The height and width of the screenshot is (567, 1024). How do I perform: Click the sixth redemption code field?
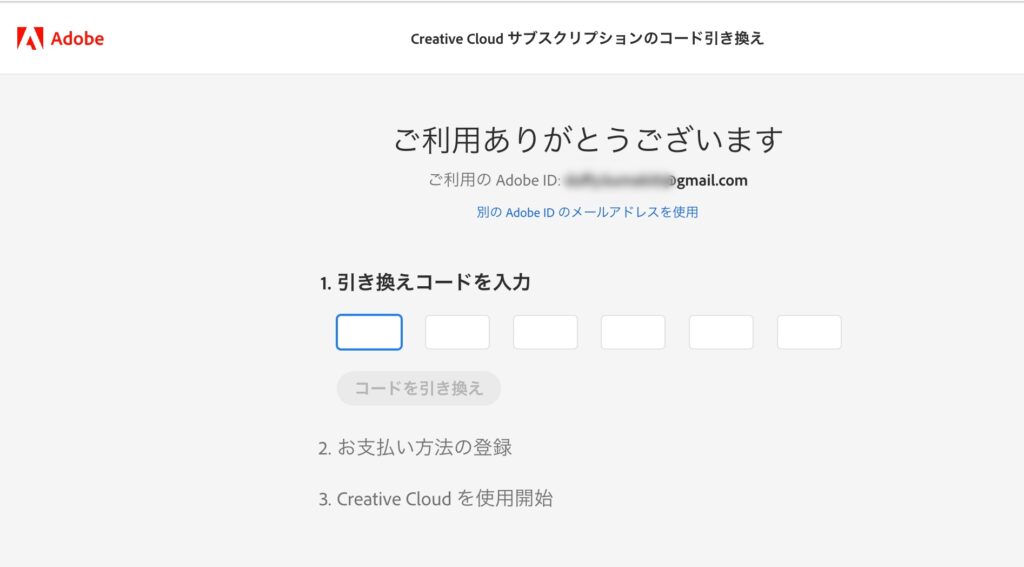pyautogui.click(x=809, y=332)
